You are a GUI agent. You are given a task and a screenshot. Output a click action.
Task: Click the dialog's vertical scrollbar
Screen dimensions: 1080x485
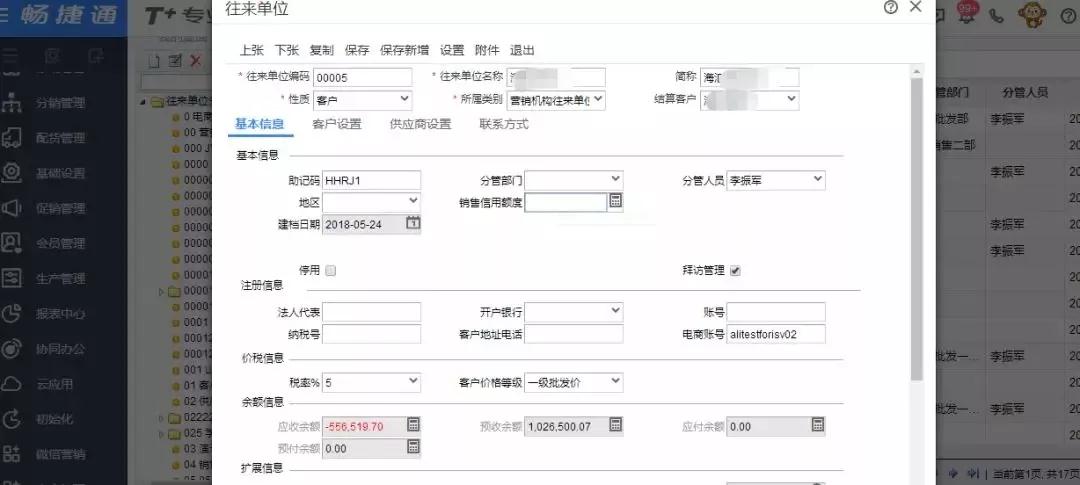tap(916, 230)
